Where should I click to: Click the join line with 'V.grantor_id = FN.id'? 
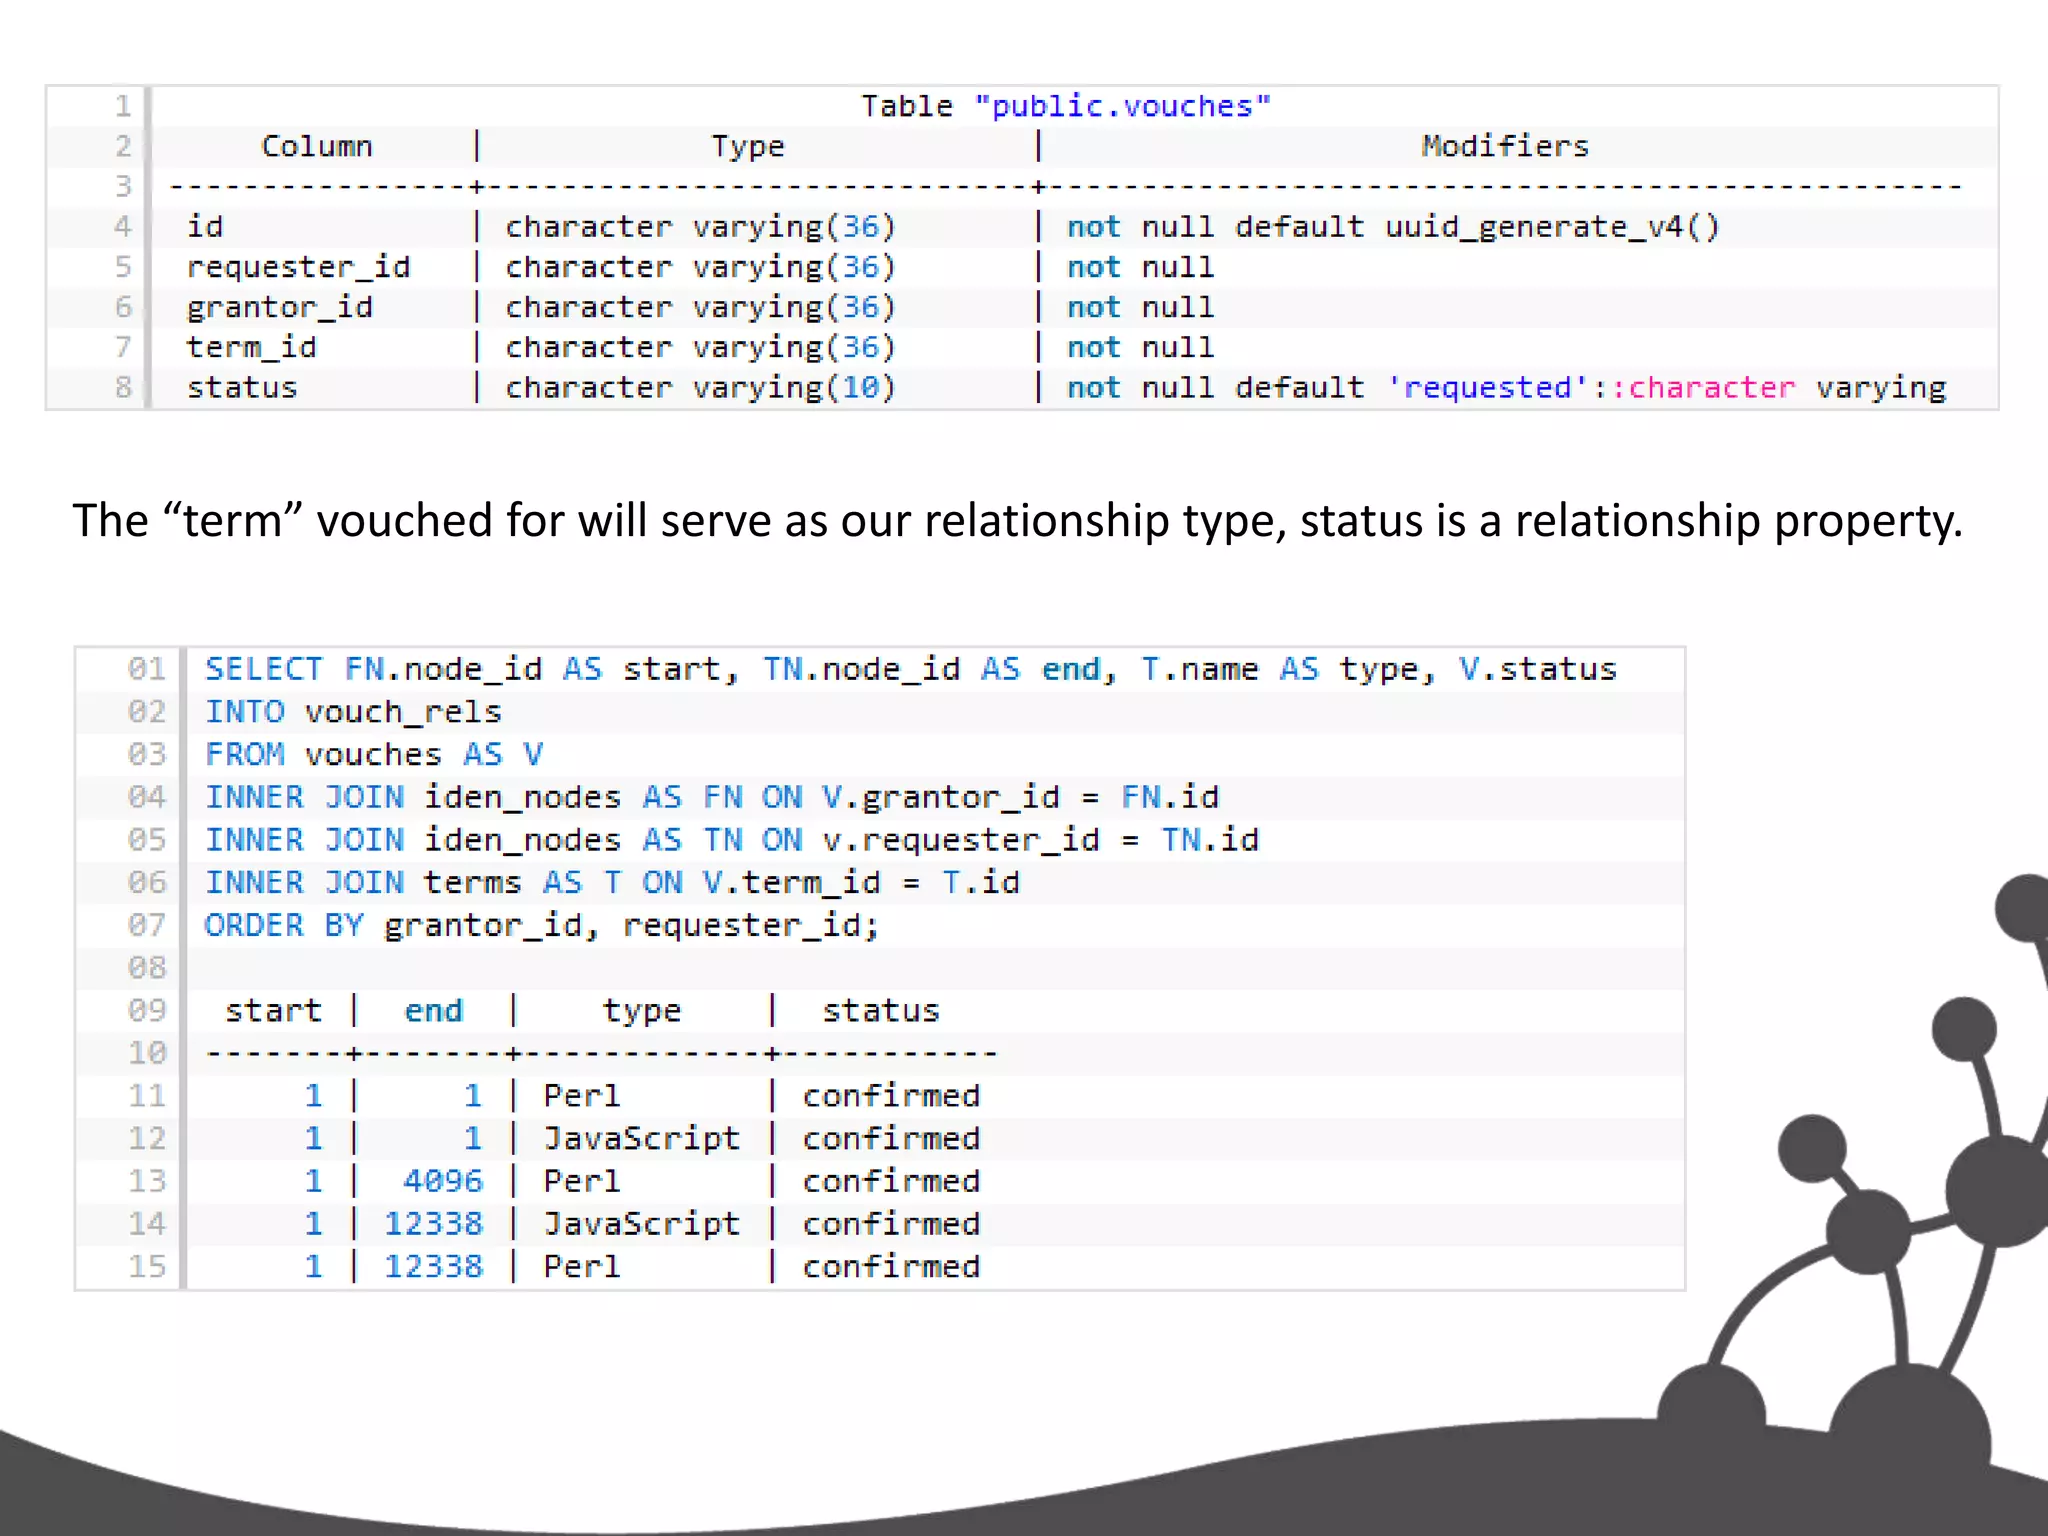click(x=712, y=797)
